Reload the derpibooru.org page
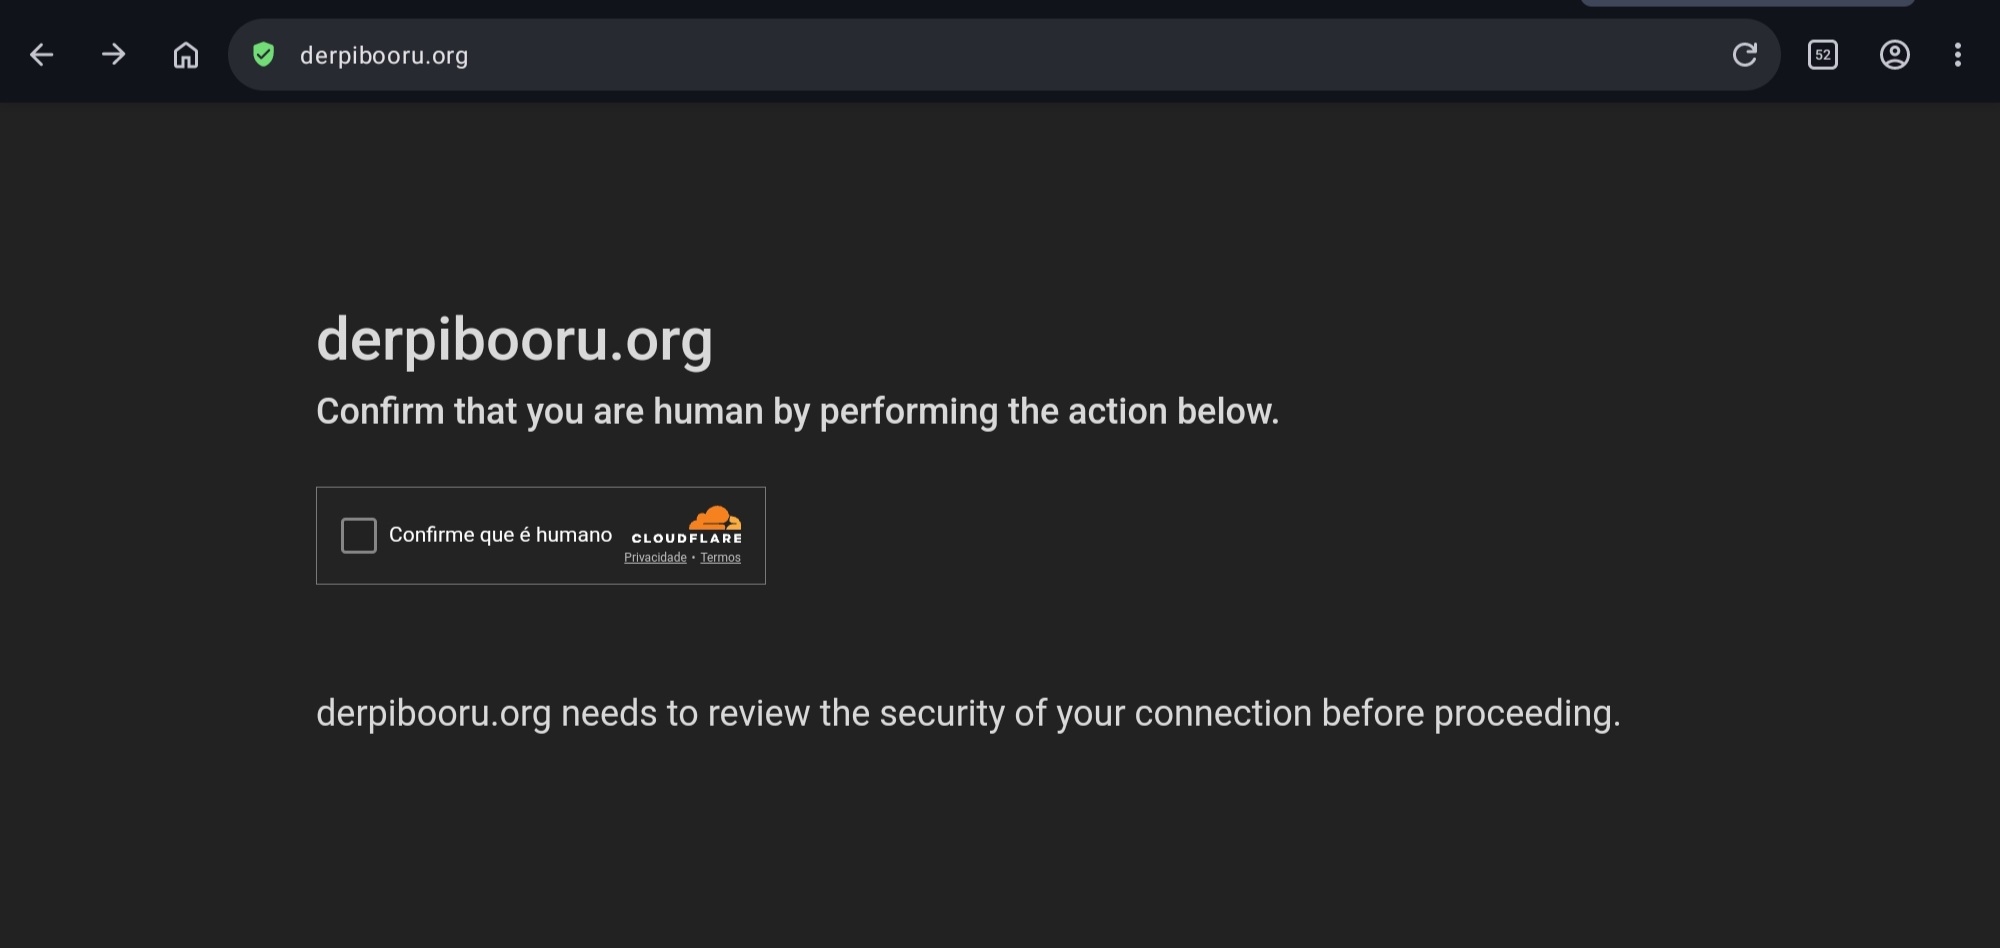 click(x=1745, y=55)
